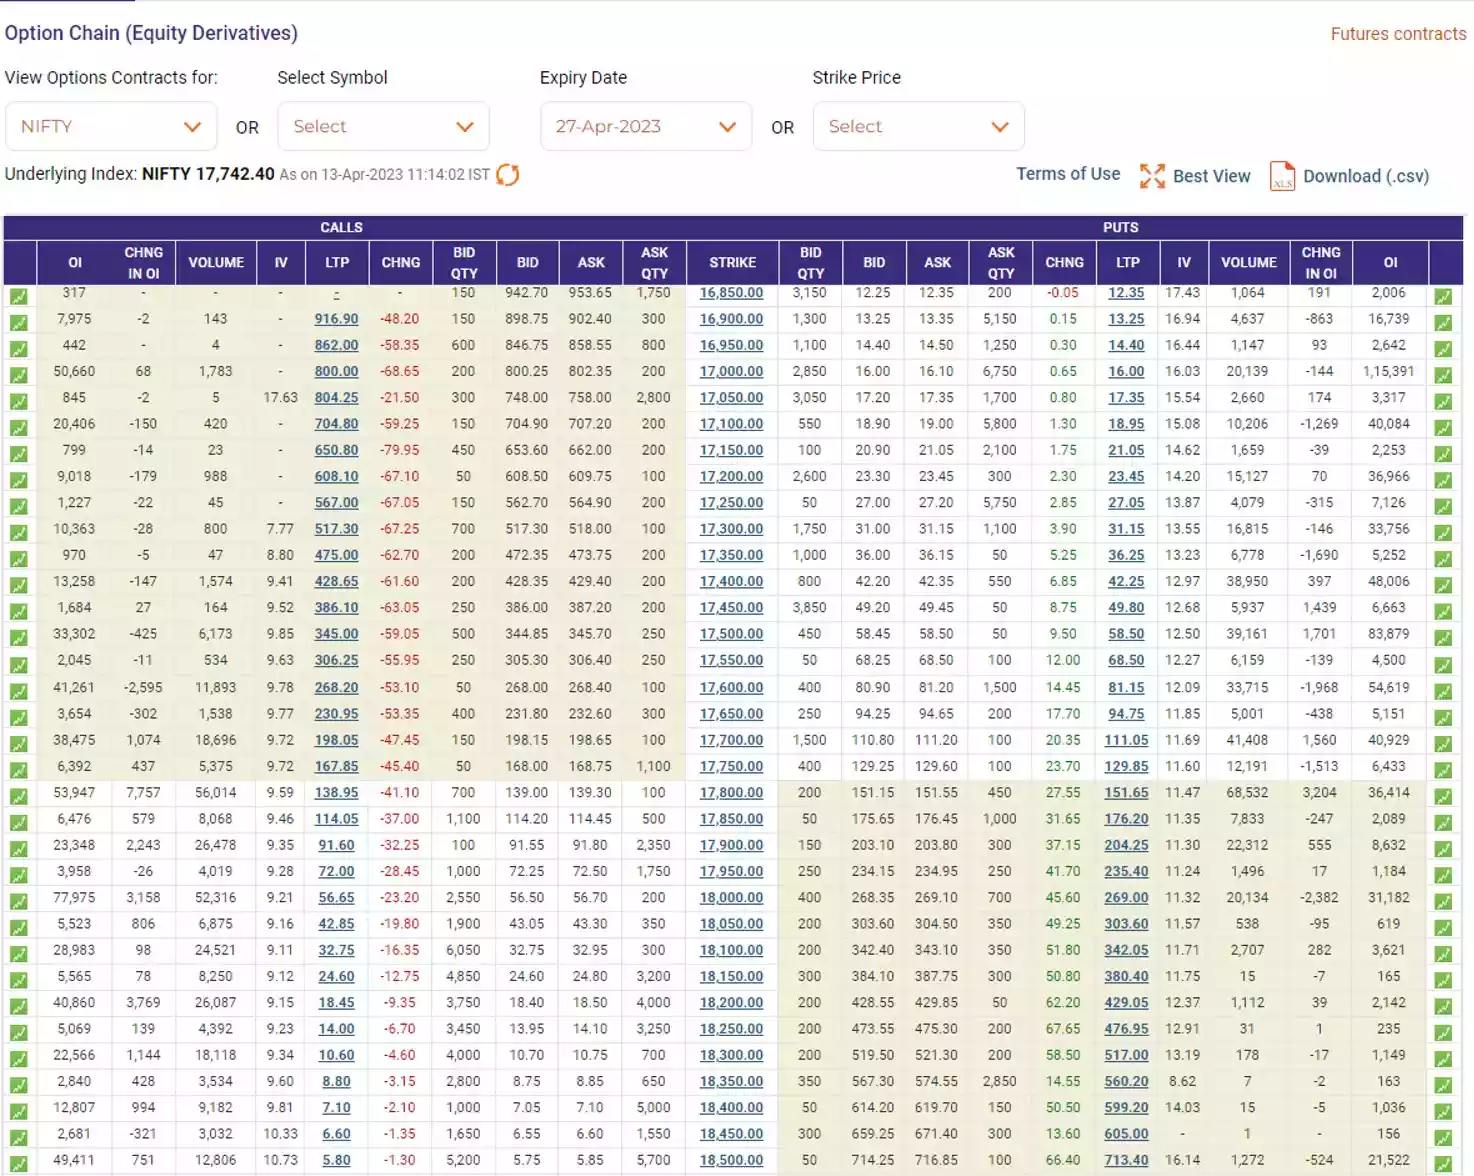Open the NIFTY contracts dropdown
The height and width of the screenshot is (1176, 1474).
pos(111,126)
